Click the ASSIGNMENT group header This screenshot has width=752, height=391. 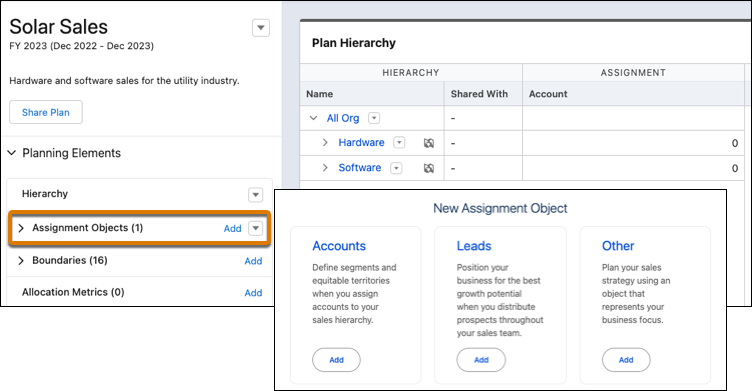(x=633, y=72)
